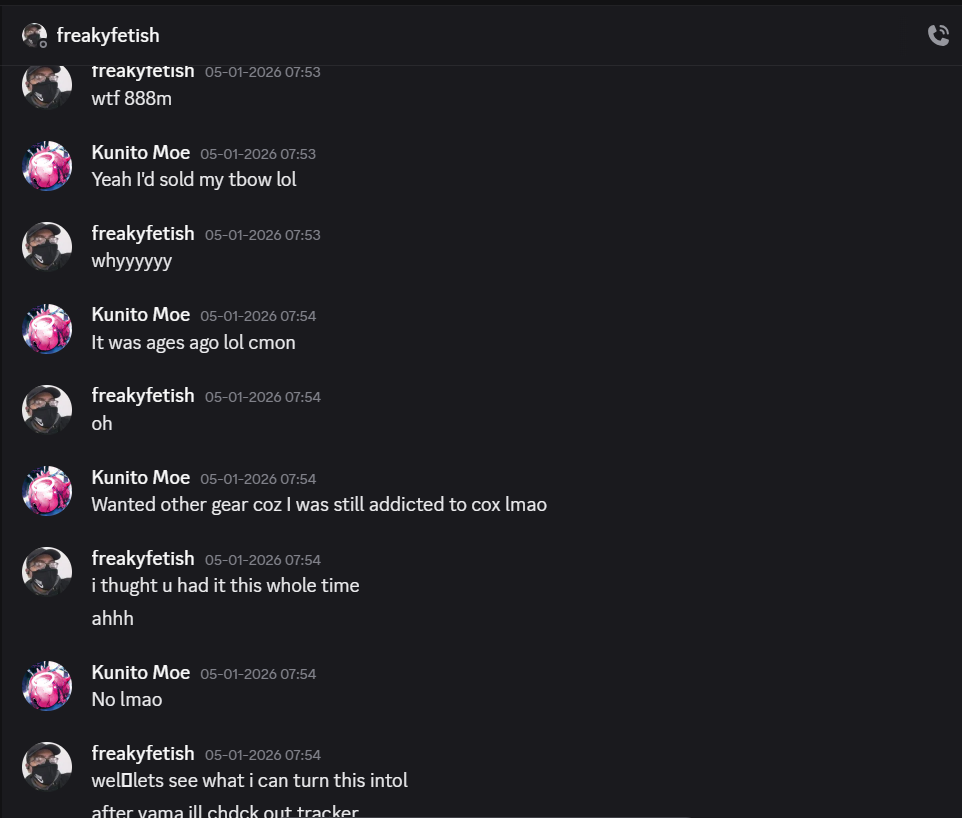Click the timestamp next to "whyyyyyy" message
962x818 pixels.
262,234
